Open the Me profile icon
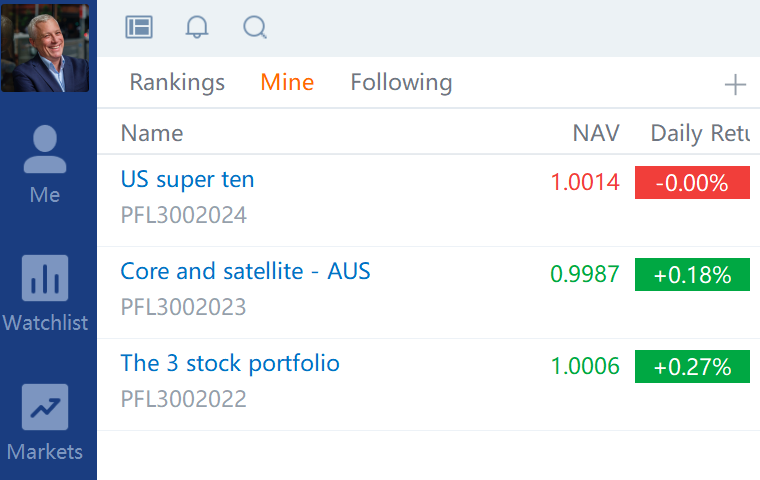Screen dimensions: 760x480 (x=45, y=151)
